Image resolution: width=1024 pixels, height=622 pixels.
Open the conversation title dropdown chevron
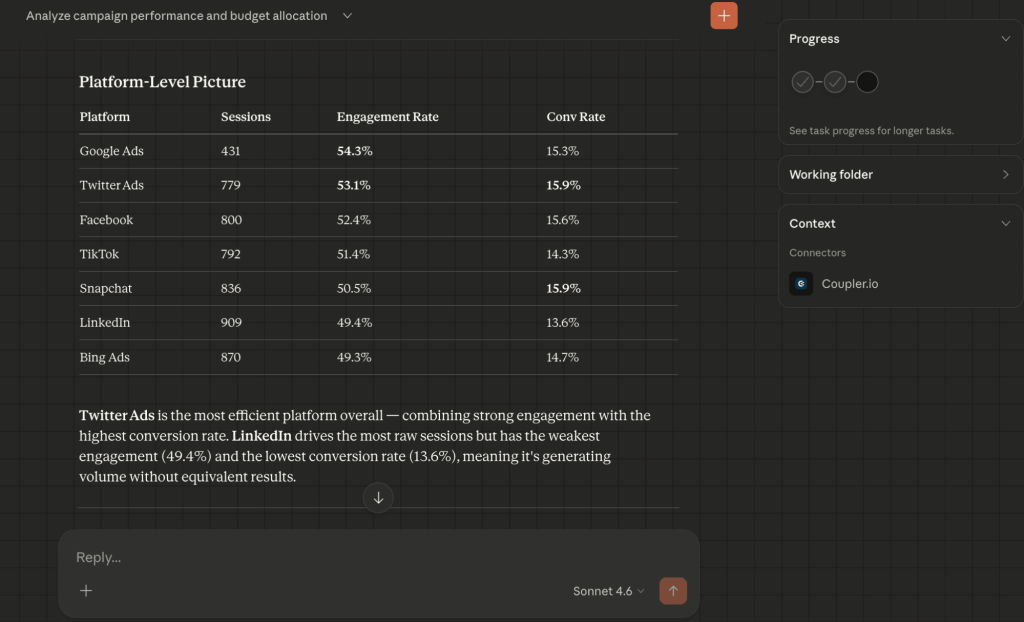347,16
